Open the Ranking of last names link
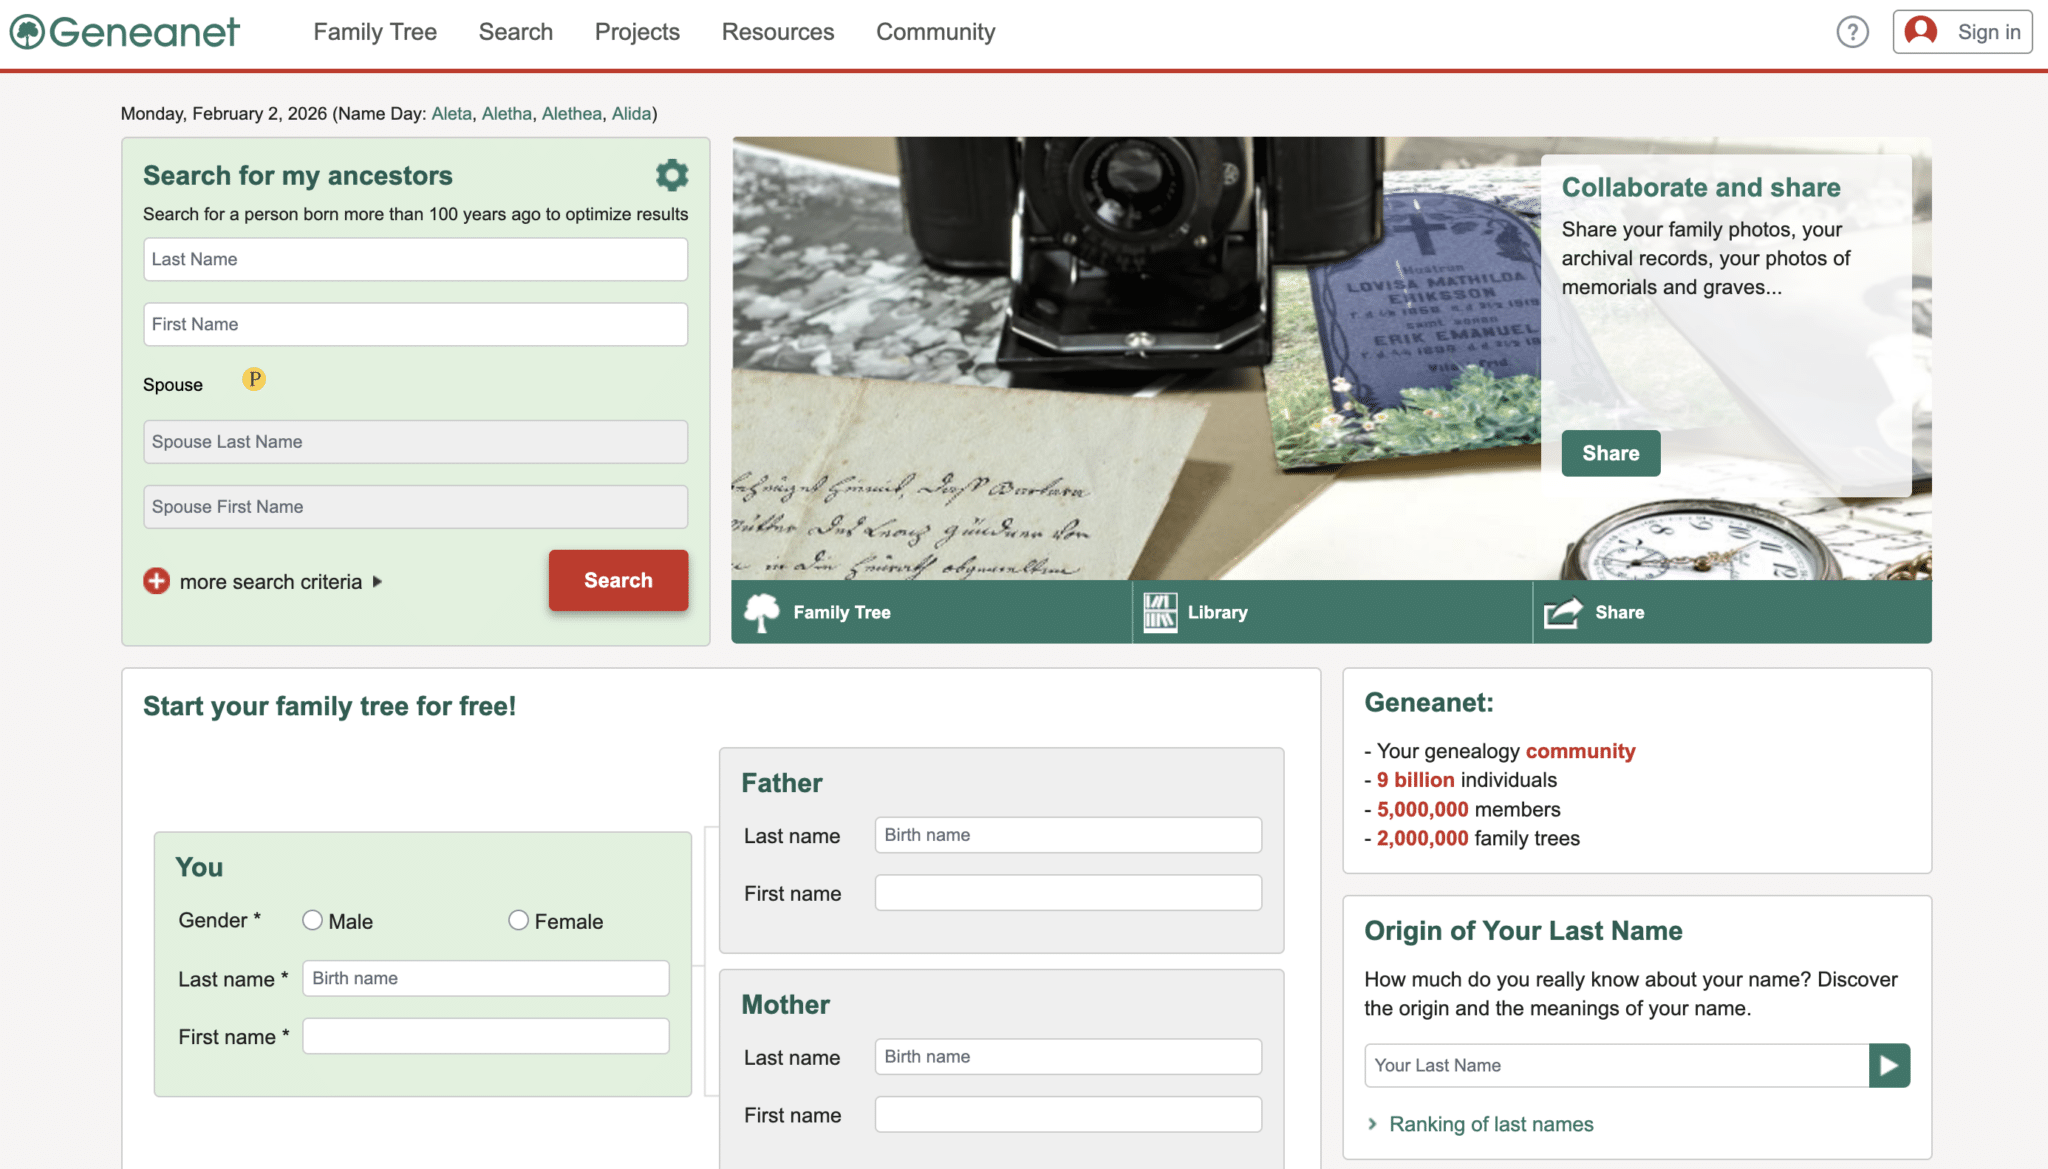Viewport: 2048px width, 1169px height. click(x=1490, y=1124)
